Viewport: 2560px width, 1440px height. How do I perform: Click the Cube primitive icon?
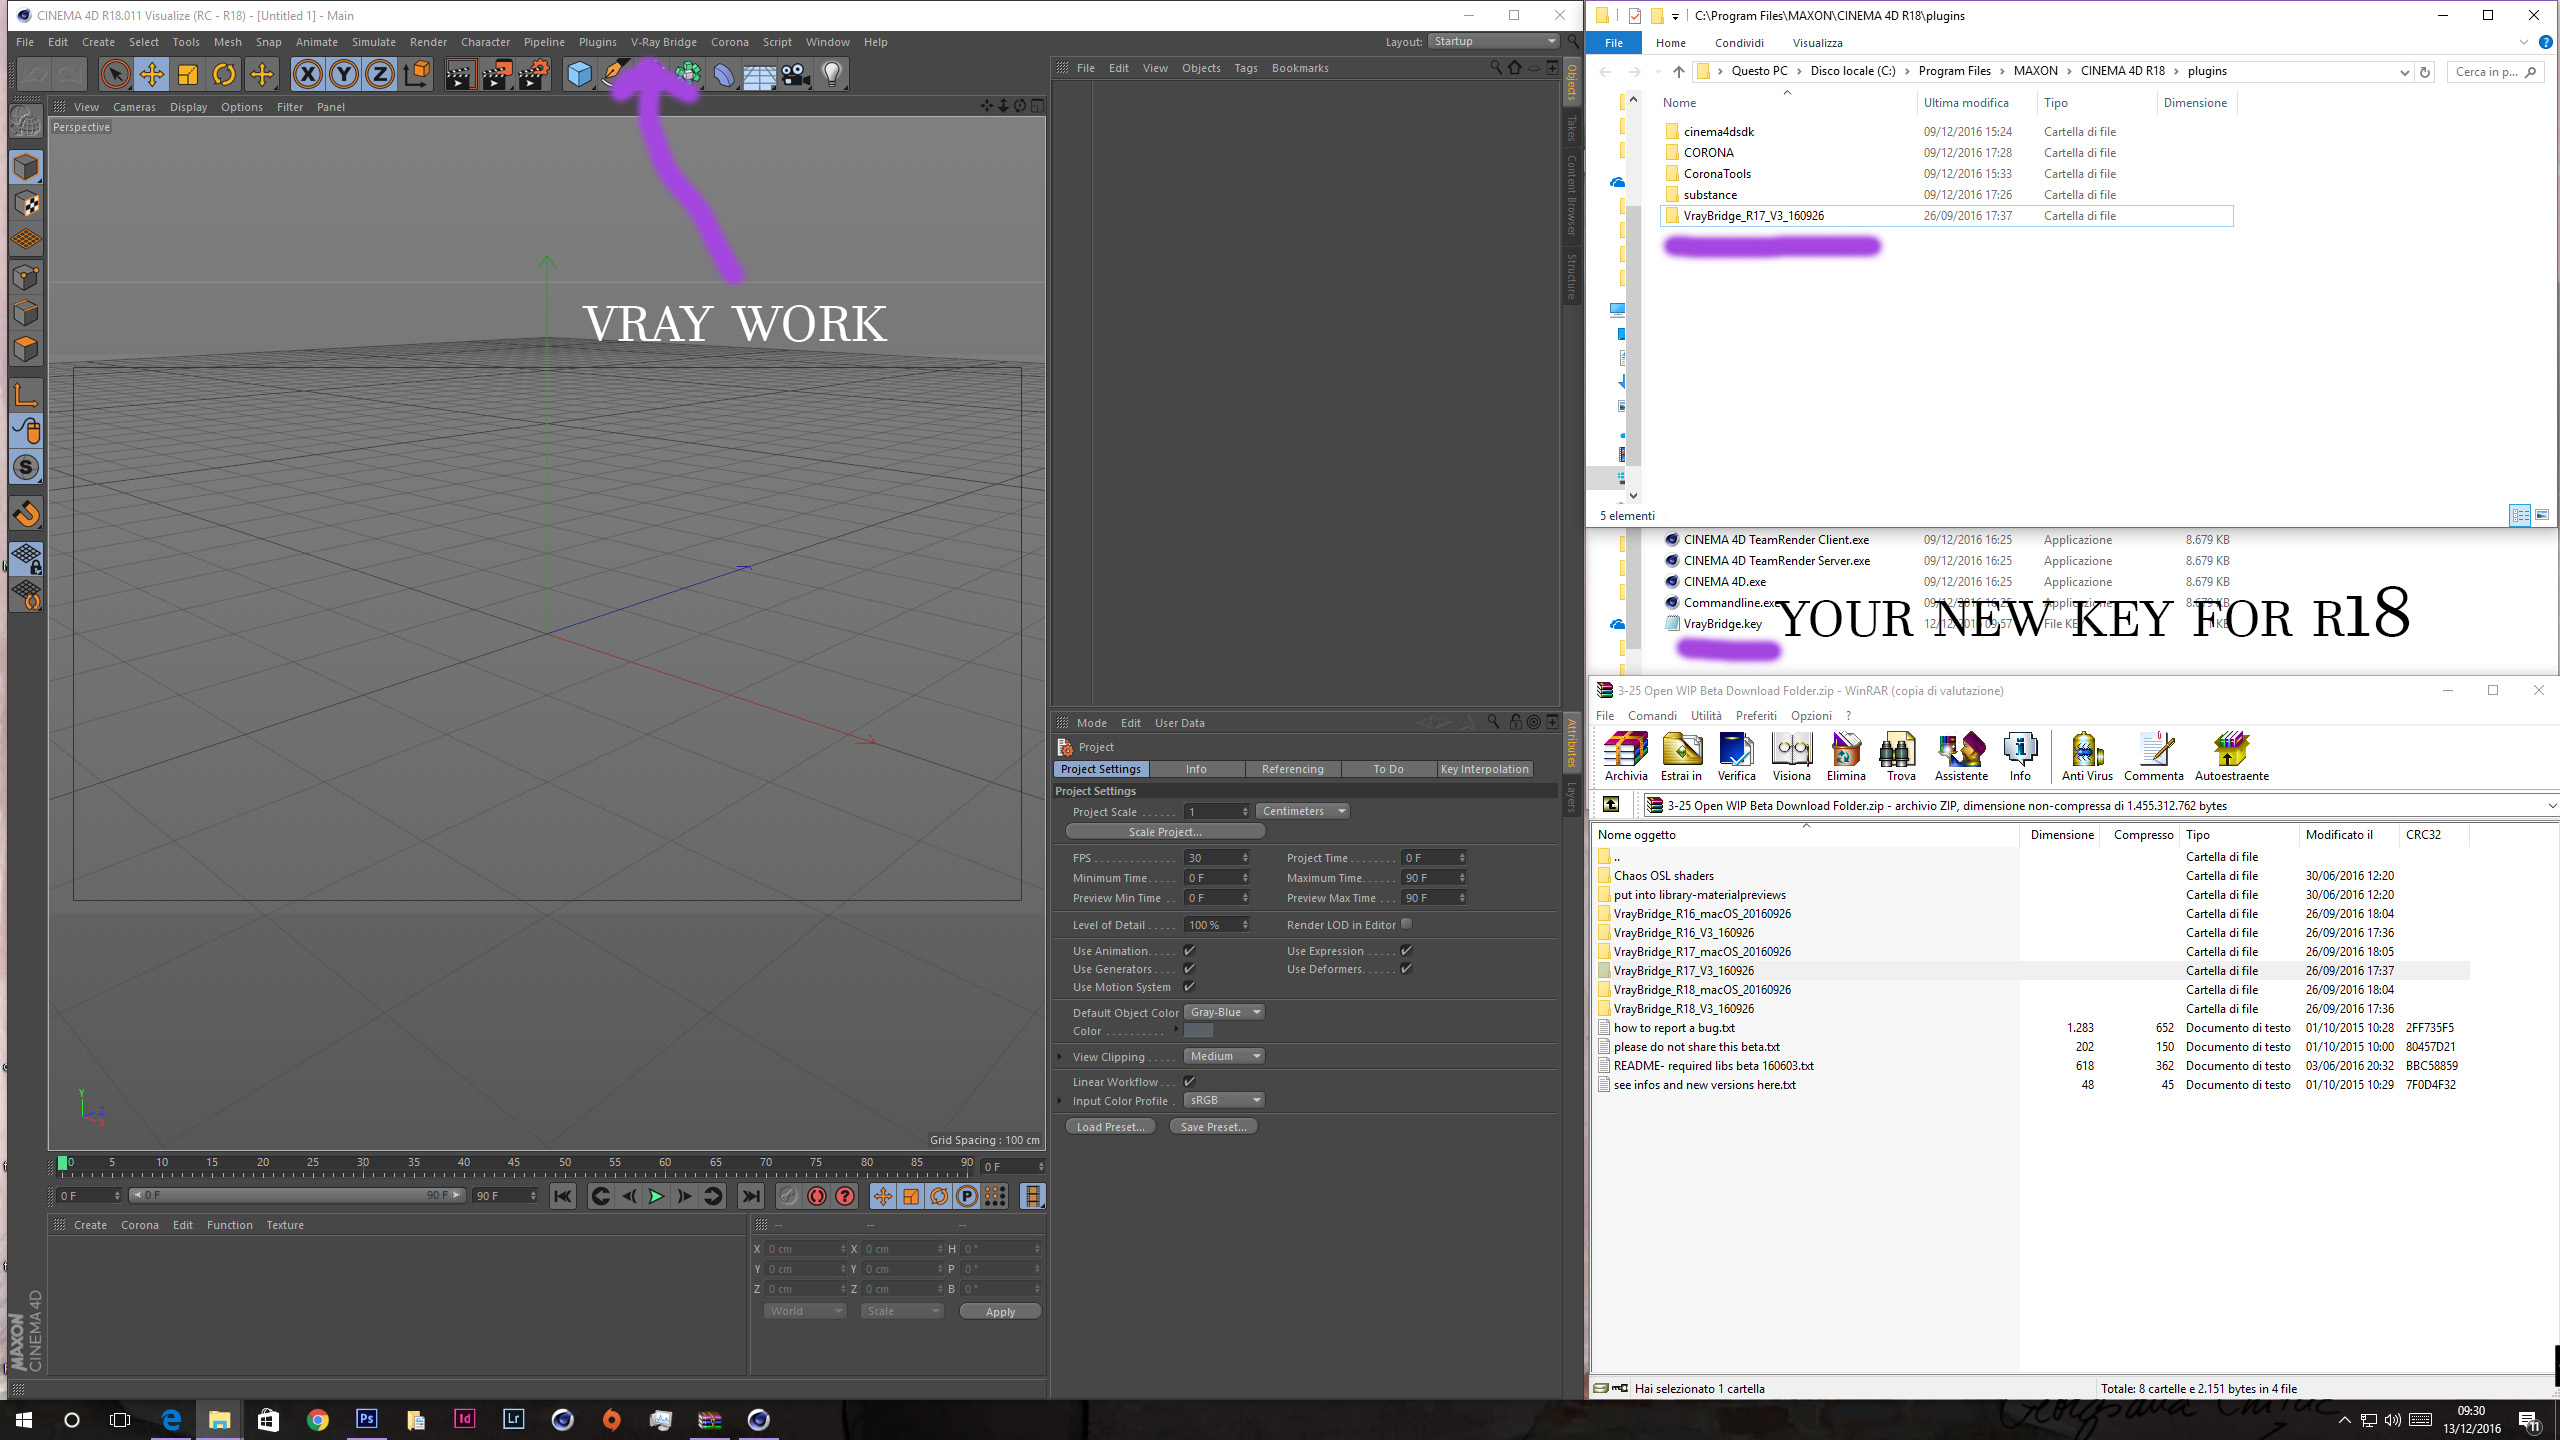pos(579,74)
